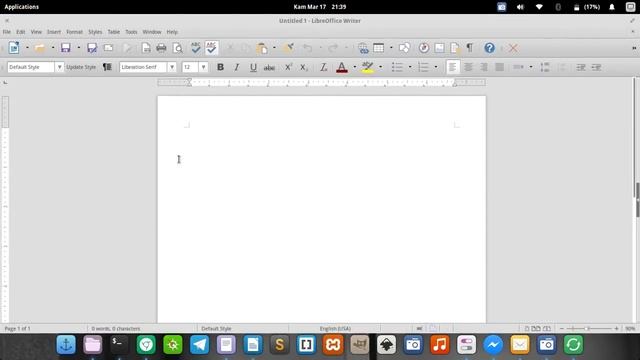Open the Applications menu in top panel
The width and height of the screenshot is (640, 360).
pyautogui.click(x=22, y=7)
